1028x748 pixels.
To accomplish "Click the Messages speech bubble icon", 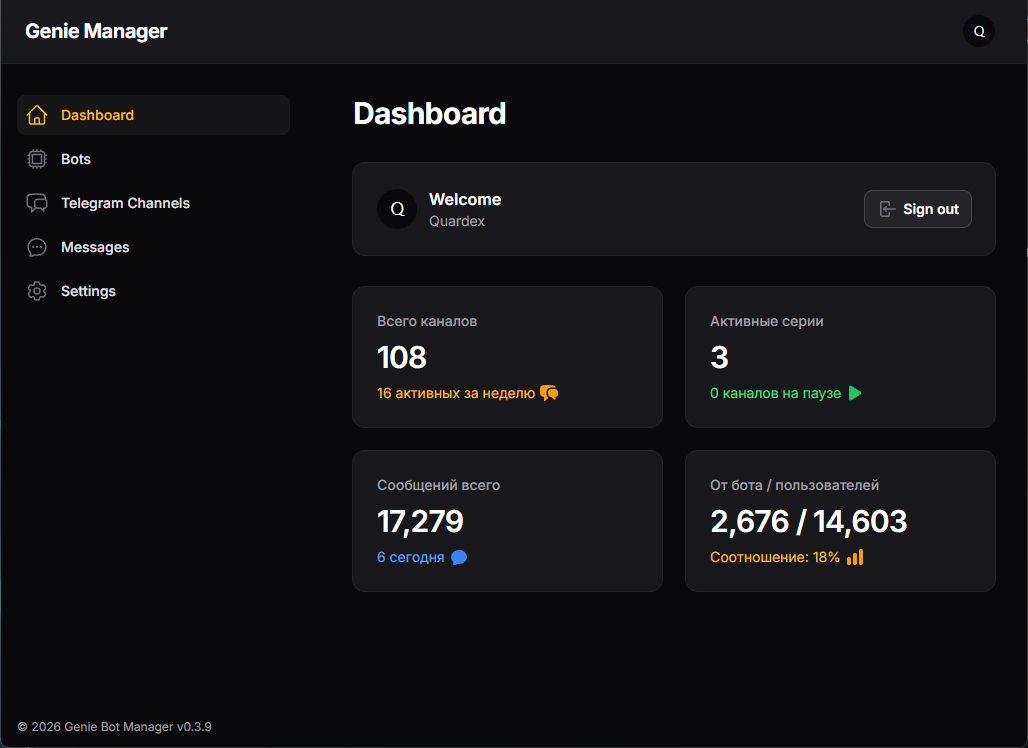I will click(37, 247).
